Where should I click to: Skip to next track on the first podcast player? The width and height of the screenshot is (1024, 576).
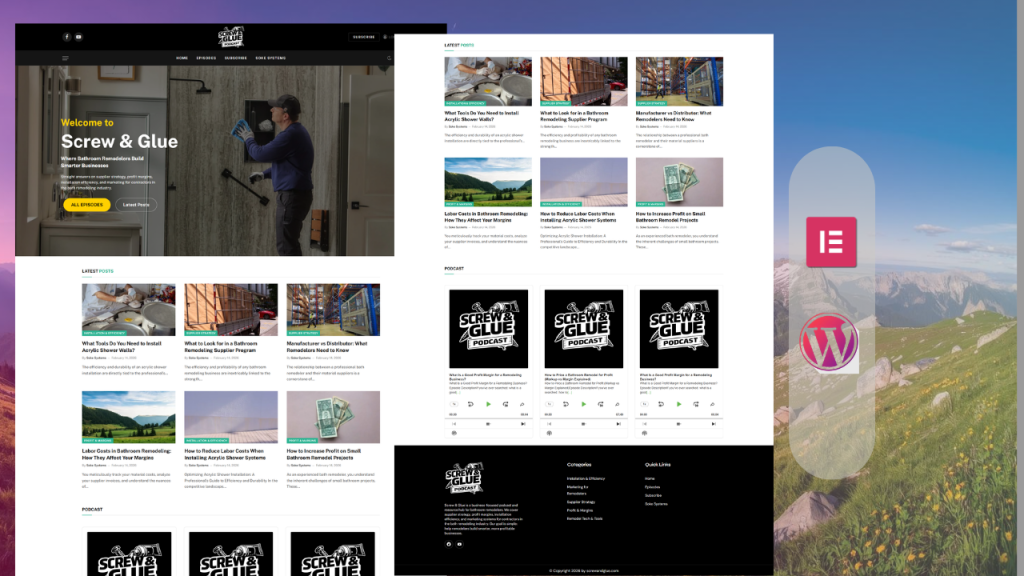tap(523, 424)
